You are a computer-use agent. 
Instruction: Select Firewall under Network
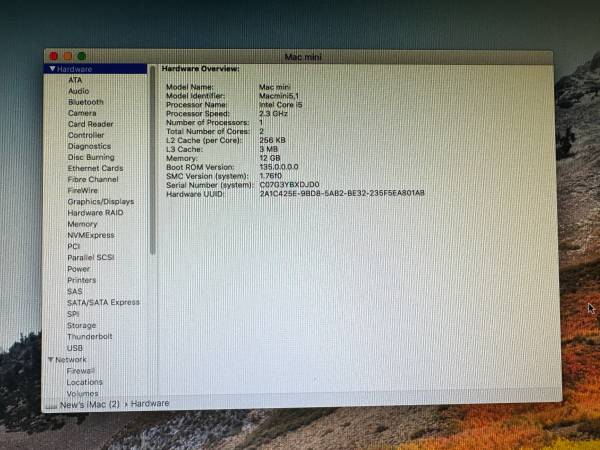coord(80,371)
